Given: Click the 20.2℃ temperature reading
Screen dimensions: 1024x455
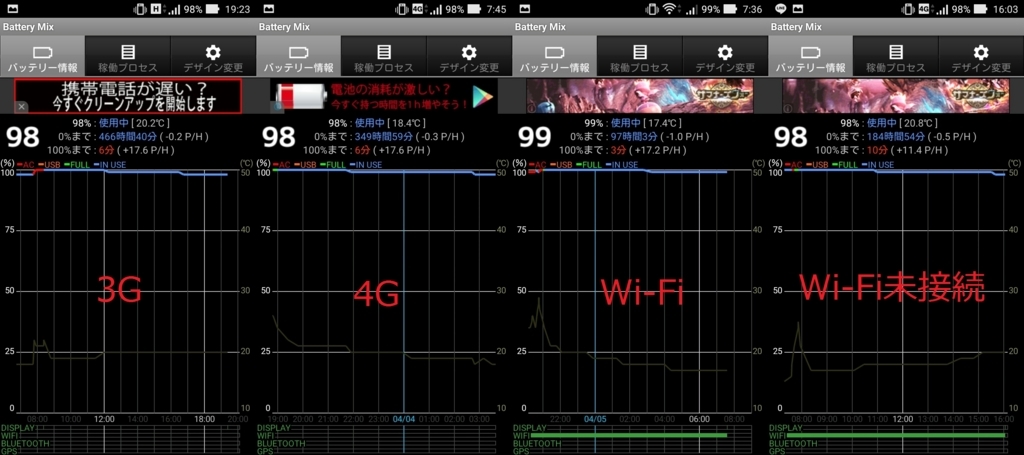Looking at the screenshot, I should click(150, 123).
